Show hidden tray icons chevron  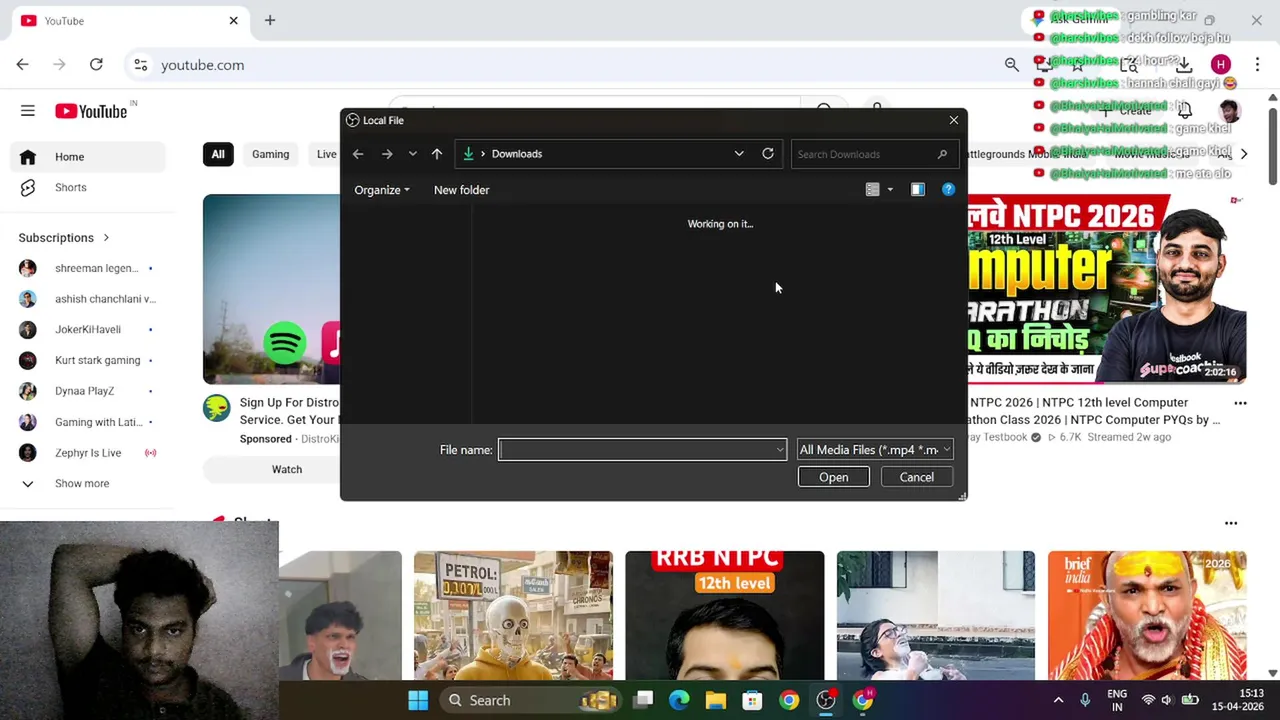pyautogui.click(x=1058, y=700)
